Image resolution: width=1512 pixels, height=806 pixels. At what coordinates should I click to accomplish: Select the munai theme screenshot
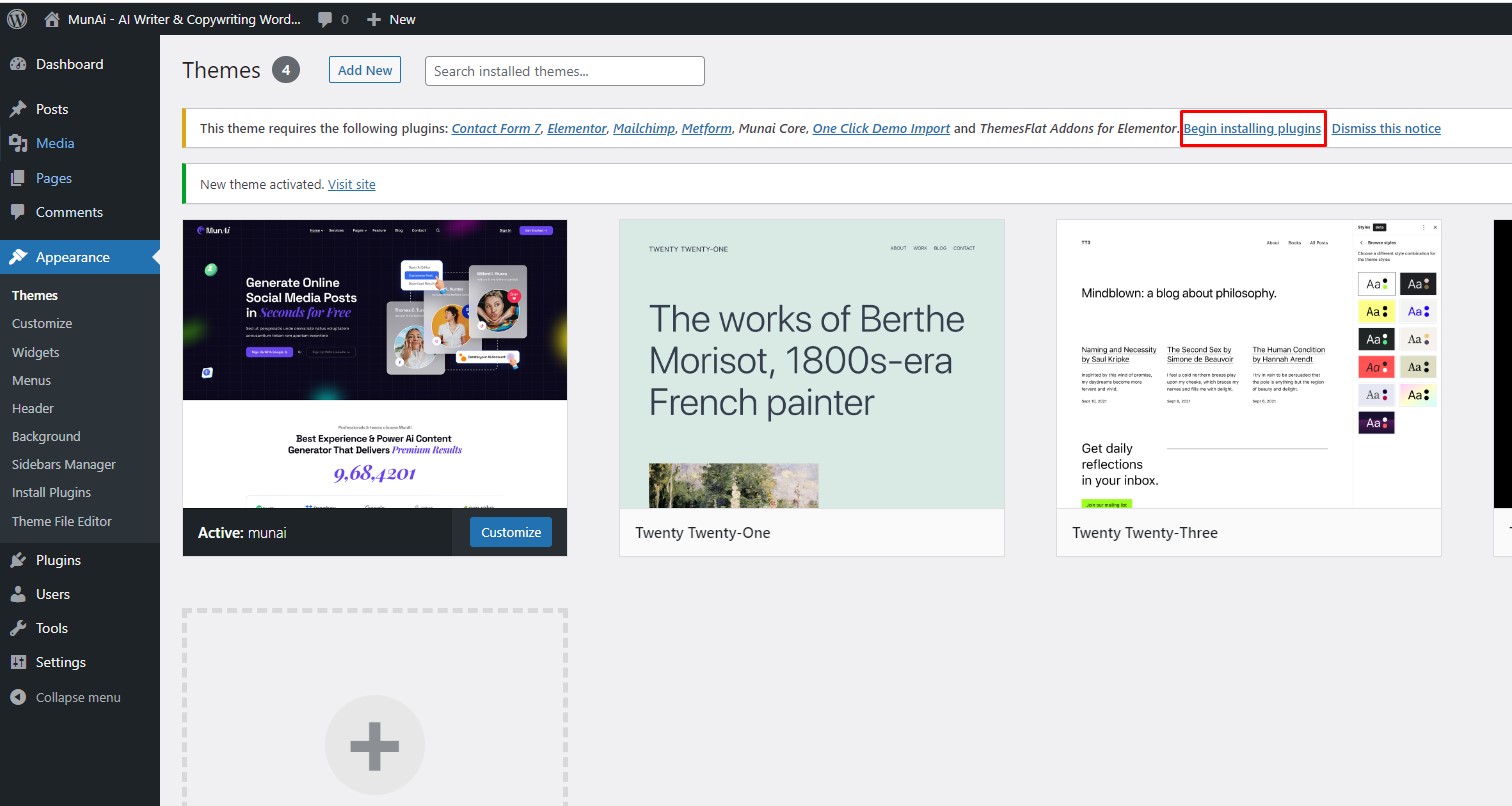point(375,364)
